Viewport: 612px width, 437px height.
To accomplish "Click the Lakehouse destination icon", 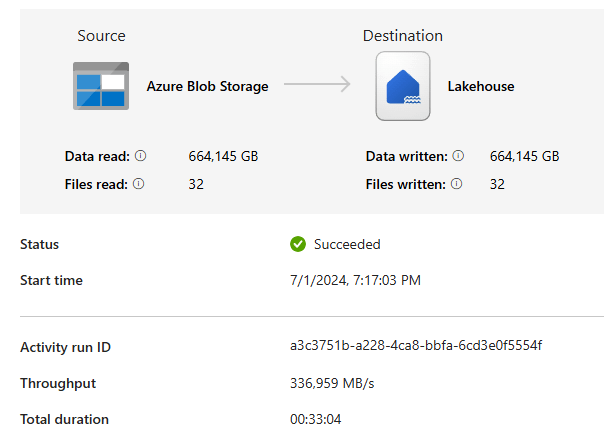I will [402, 86].
